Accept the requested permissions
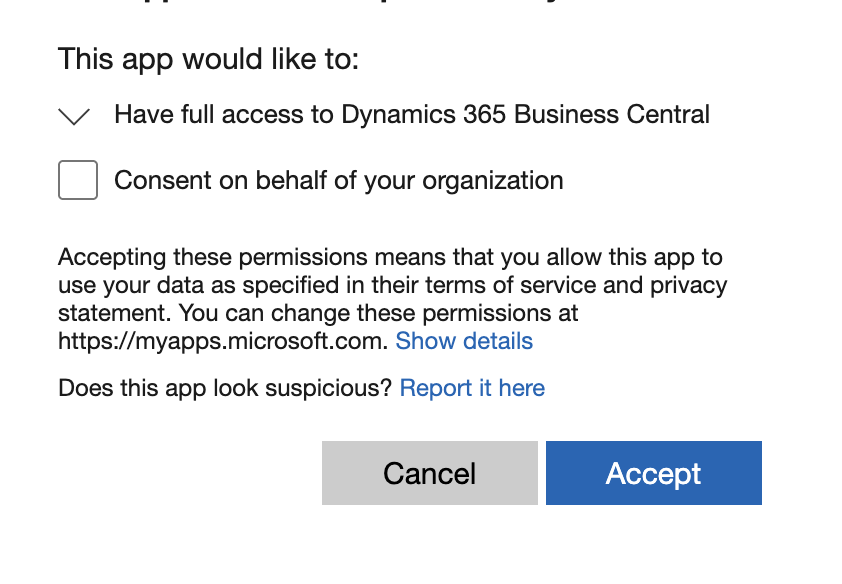The width and height of the screenshot is (842, 584). 654,473
